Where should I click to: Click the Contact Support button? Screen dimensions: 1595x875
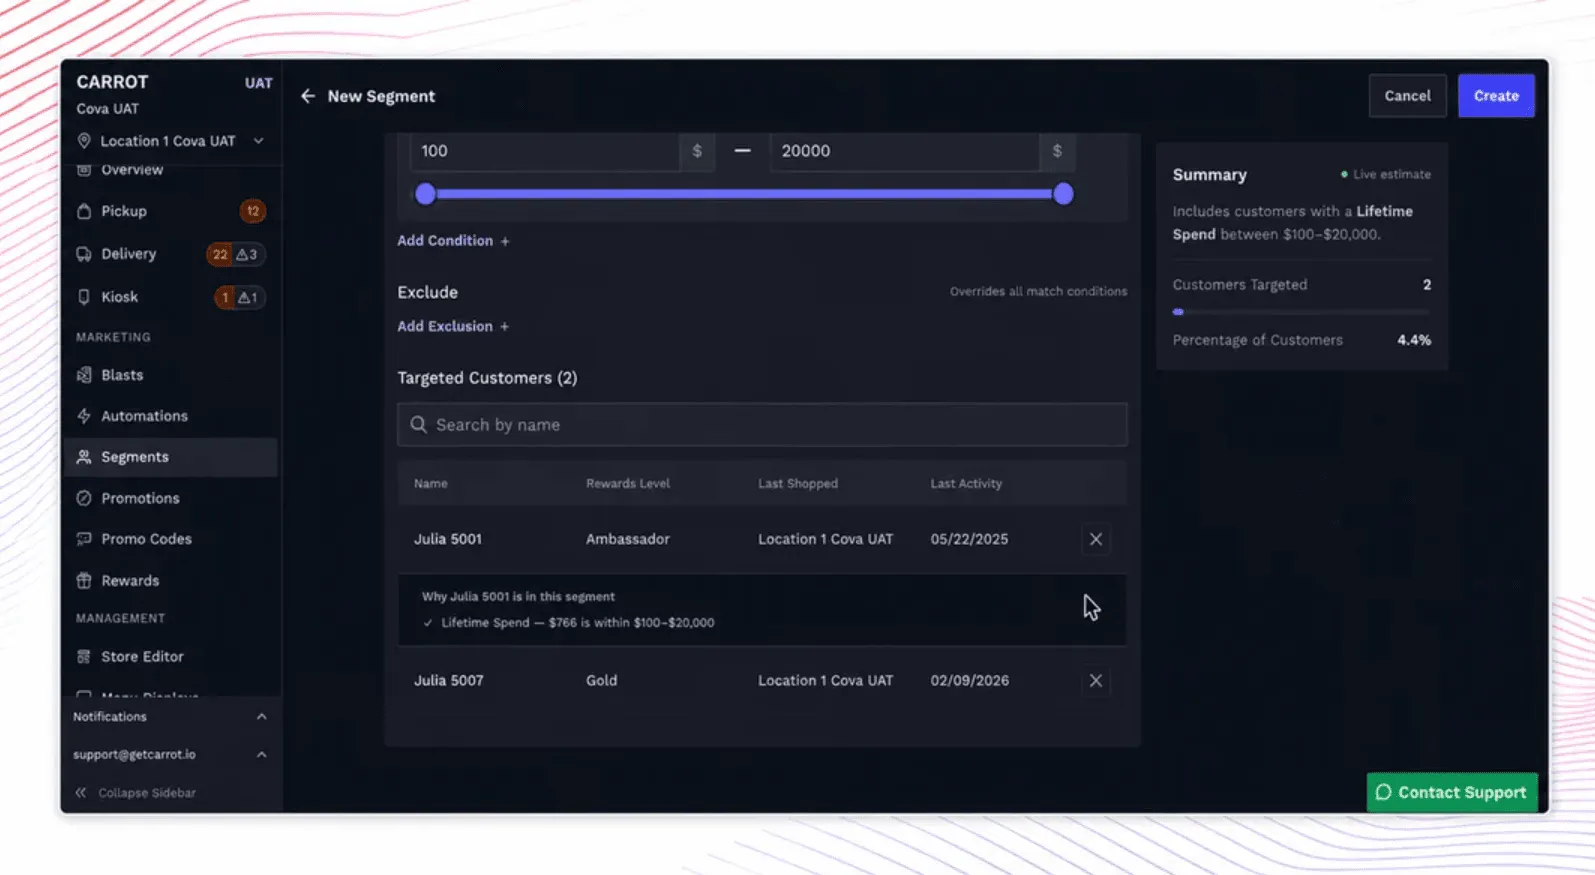tap(1452, 792)
